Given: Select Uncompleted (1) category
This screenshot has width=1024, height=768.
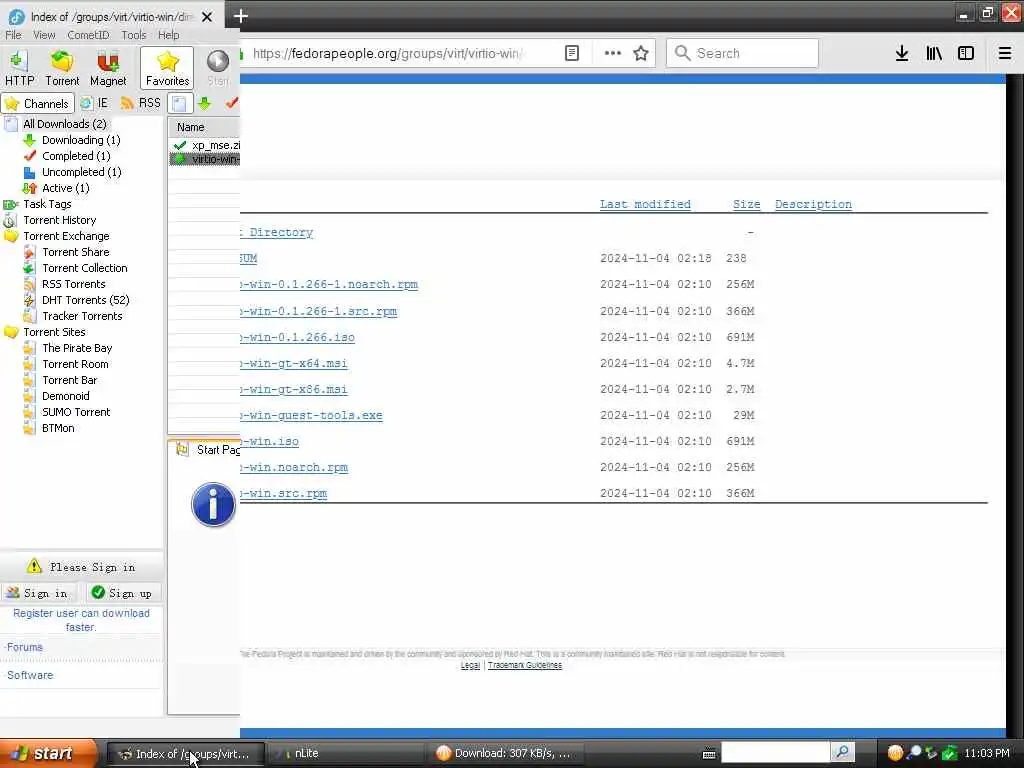Looking at the screenshot, I should pos(82,172).
